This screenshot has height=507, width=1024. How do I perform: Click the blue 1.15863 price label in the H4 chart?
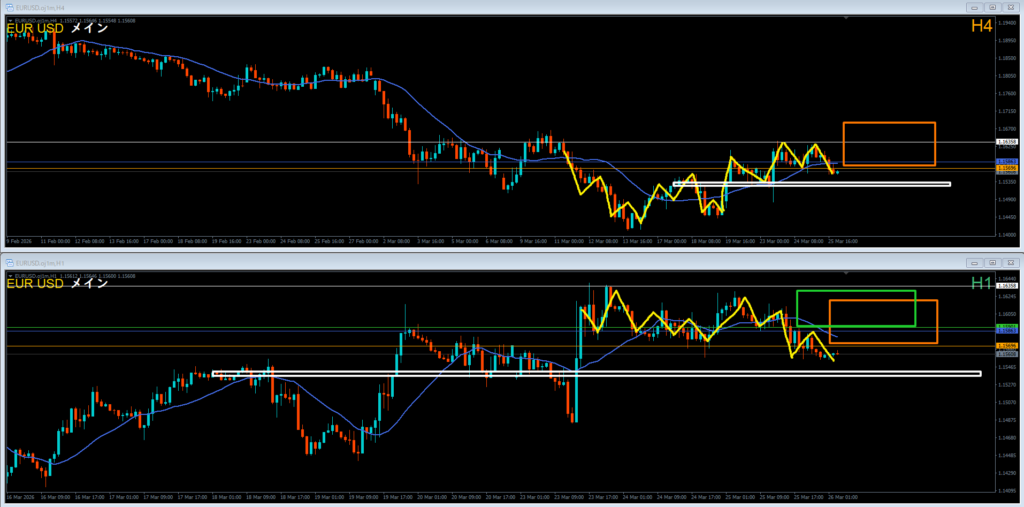[x=1006, y=161]
